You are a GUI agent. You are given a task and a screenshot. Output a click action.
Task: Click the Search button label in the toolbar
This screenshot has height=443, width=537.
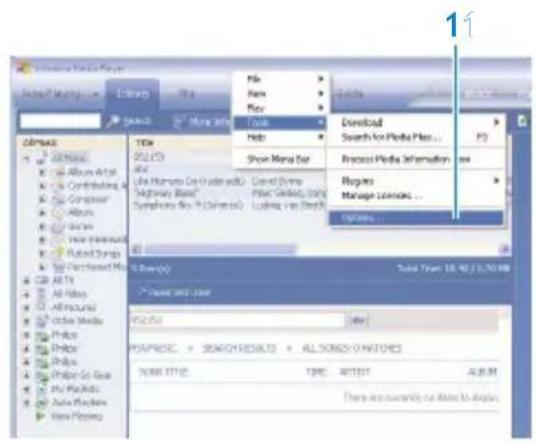tap(137, 121)
